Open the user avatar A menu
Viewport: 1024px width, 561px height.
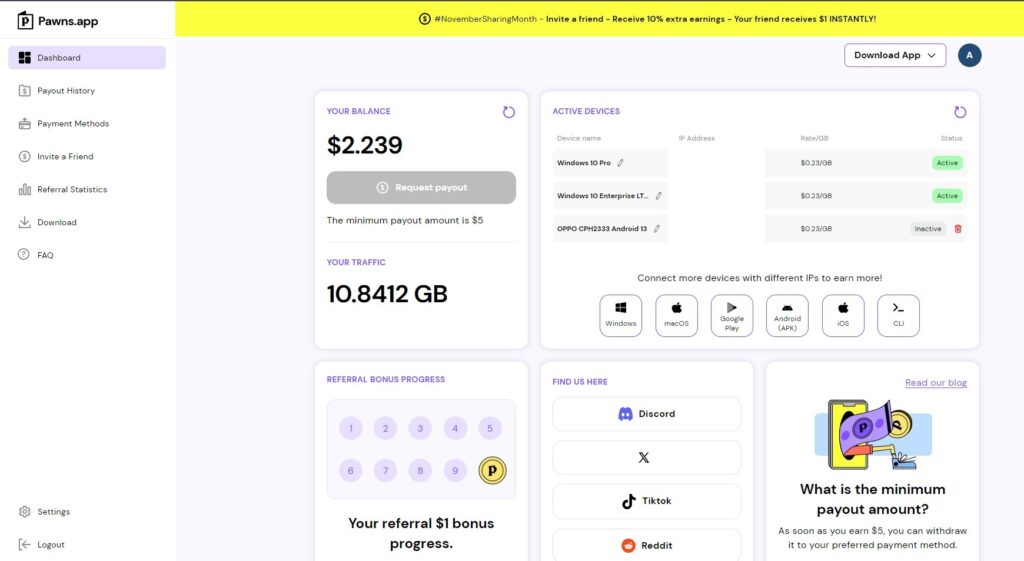[x=969, y=56]
